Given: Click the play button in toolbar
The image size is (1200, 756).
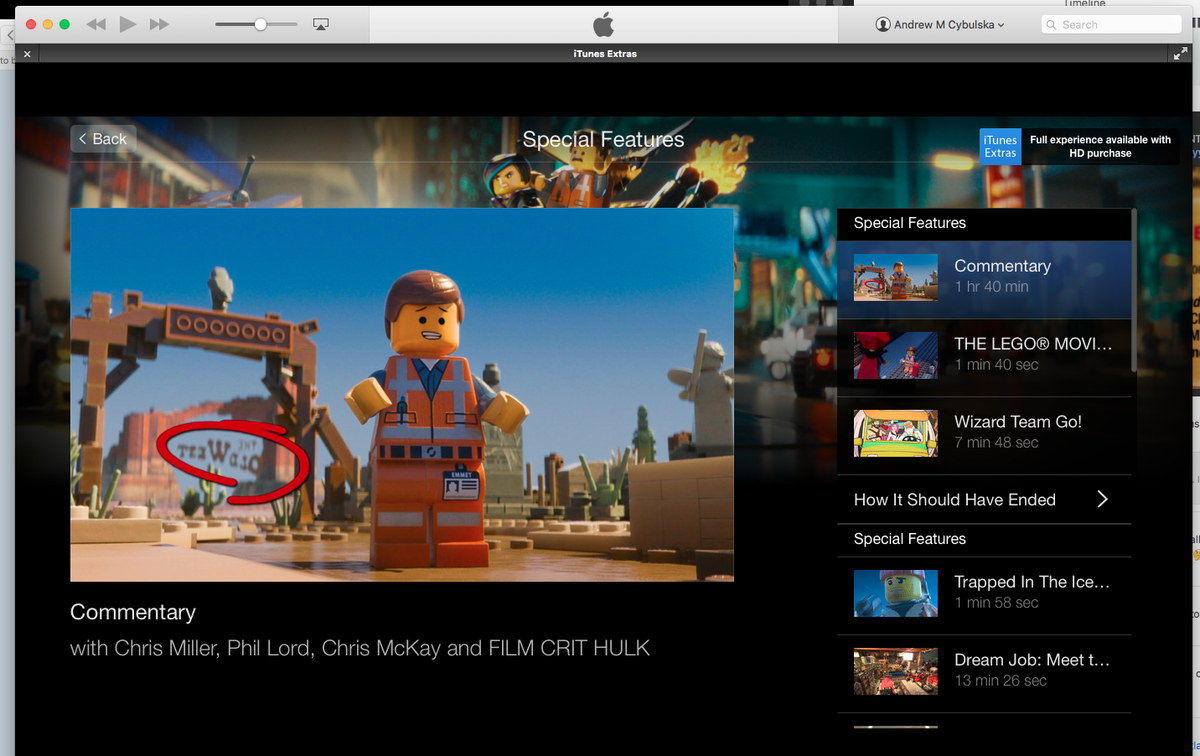Looking at the screenshot, I should tap(127, 24).
